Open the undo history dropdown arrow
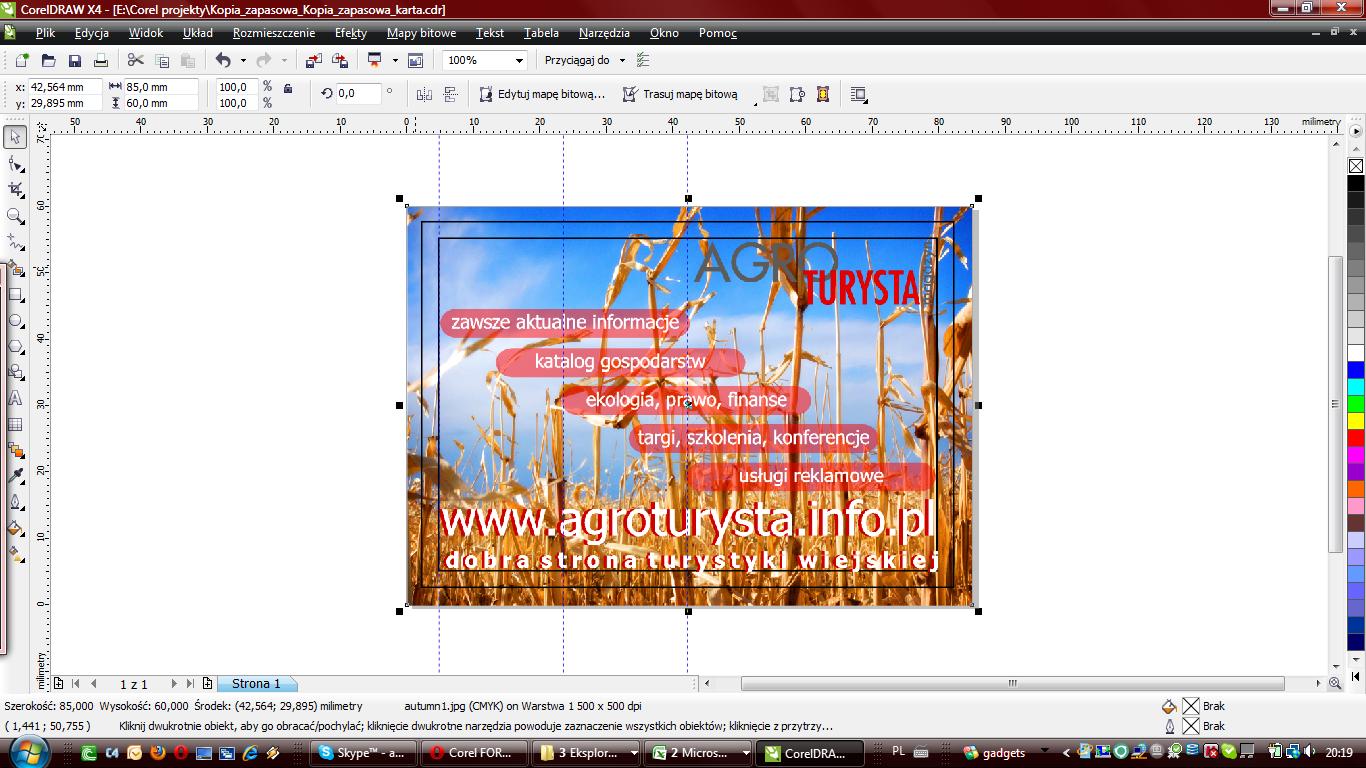The height and width of the screenshot is (768, 1366). 243,60
